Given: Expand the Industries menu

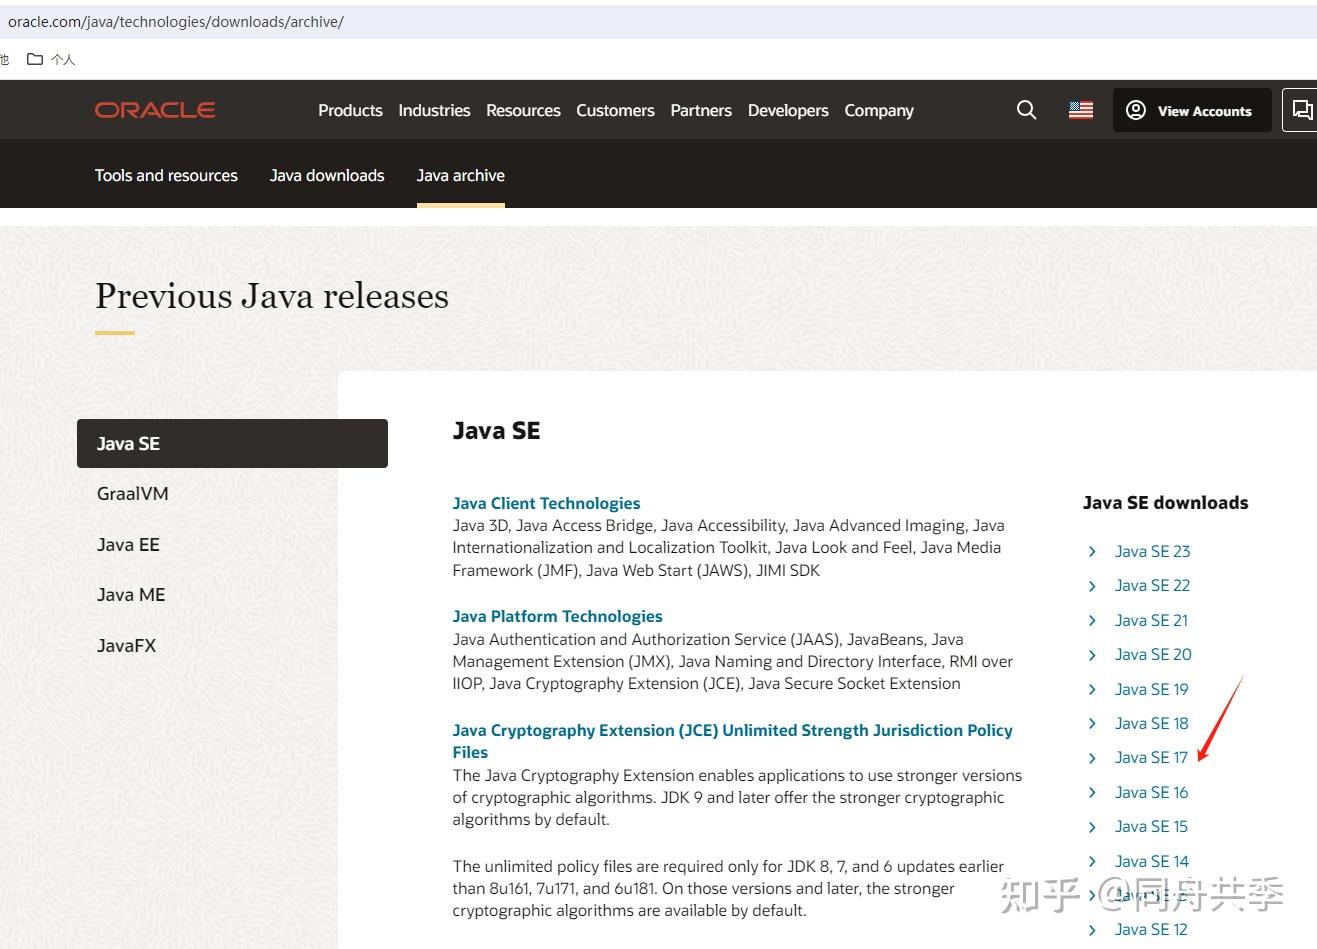Looking at the screenshot, I should coord(434,110).
